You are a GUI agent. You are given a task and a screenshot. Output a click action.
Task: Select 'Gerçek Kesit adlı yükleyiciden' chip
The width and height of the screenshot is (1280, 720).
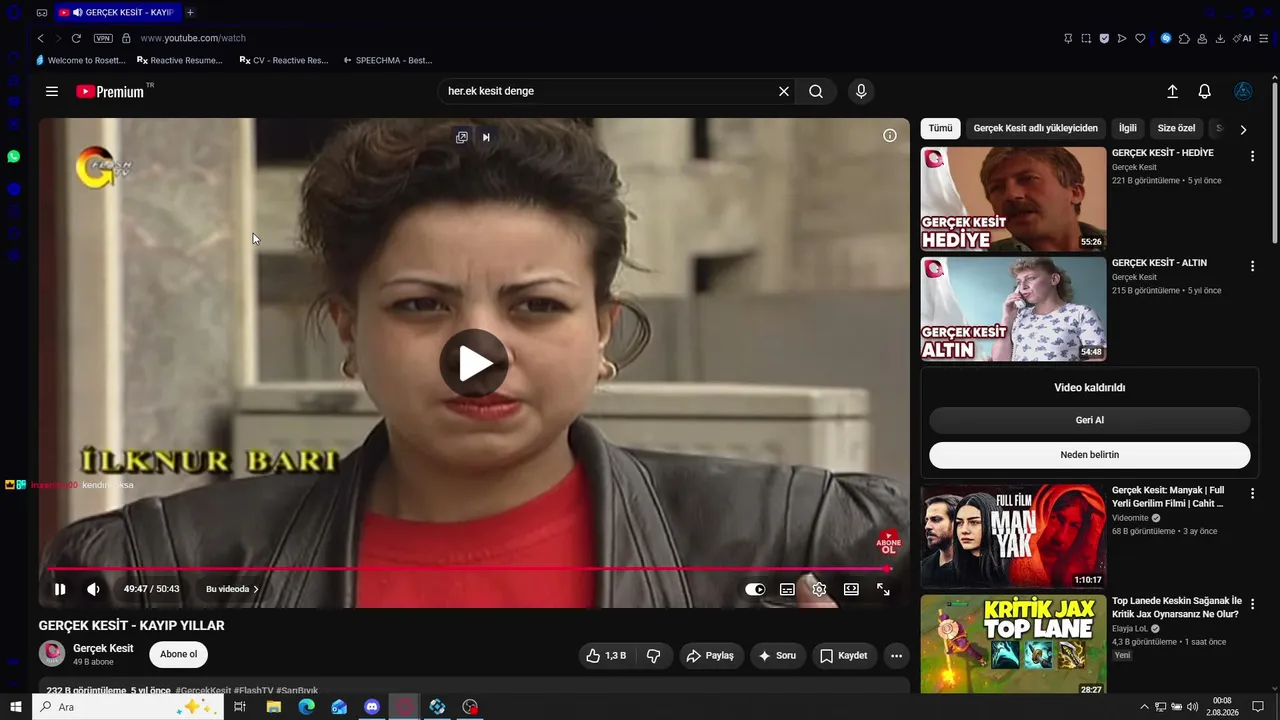1036,128
